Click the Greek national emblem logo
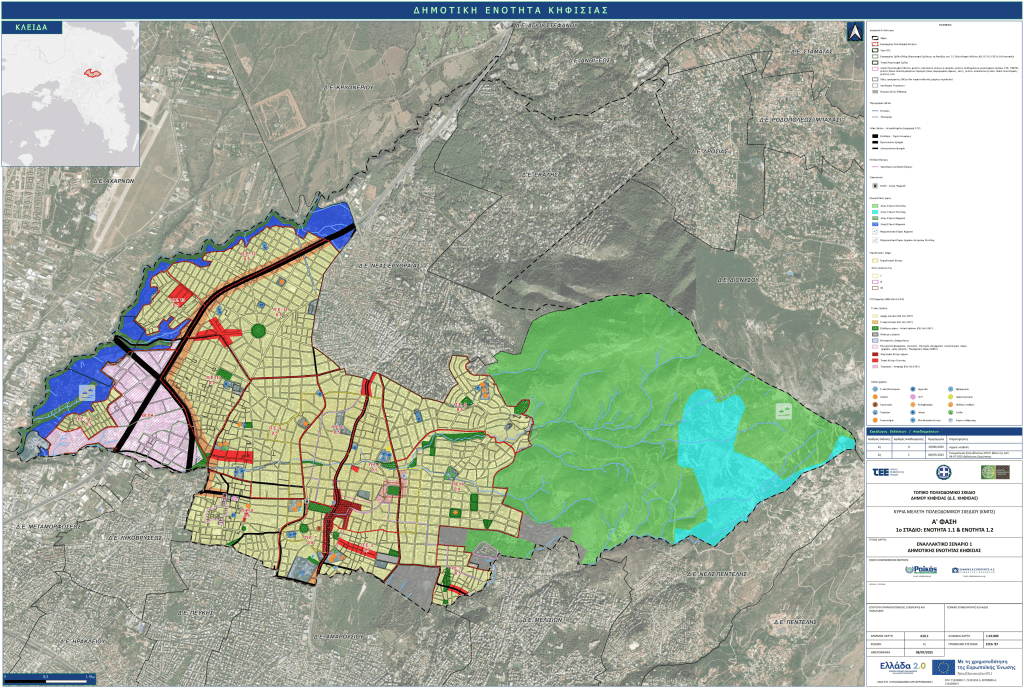The width and height of the screenshot is (1024, 688). pos(943,472)
